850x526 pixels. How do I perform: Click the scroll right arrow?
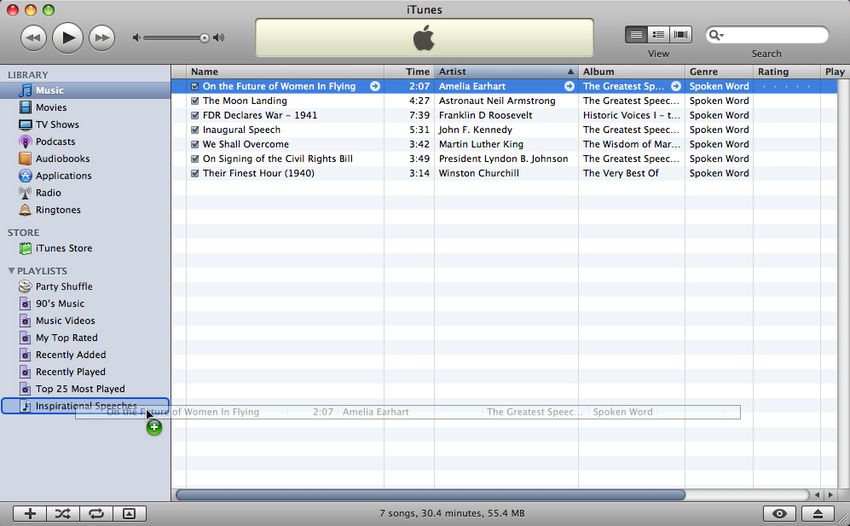pyautogui.click(x=829, y=495)
